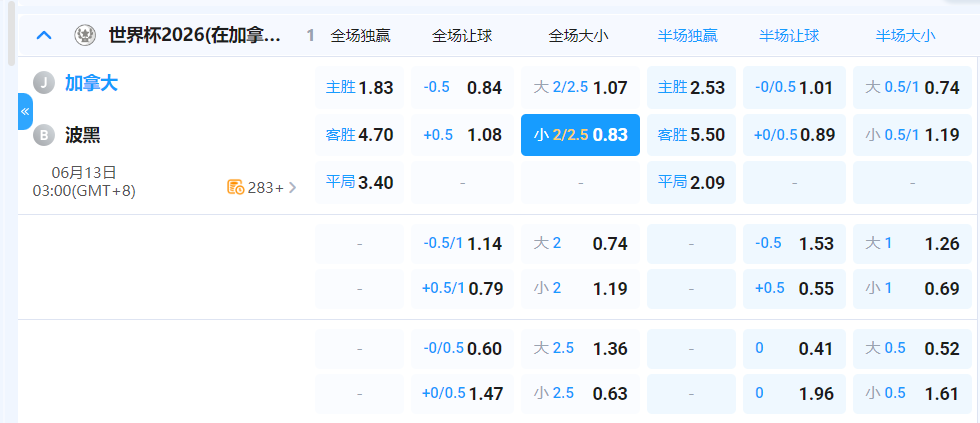Viewport: 980px width, 423px height.
Task: Choose half-time 大 0.5 odds 0.52
Action: [912, 348]
